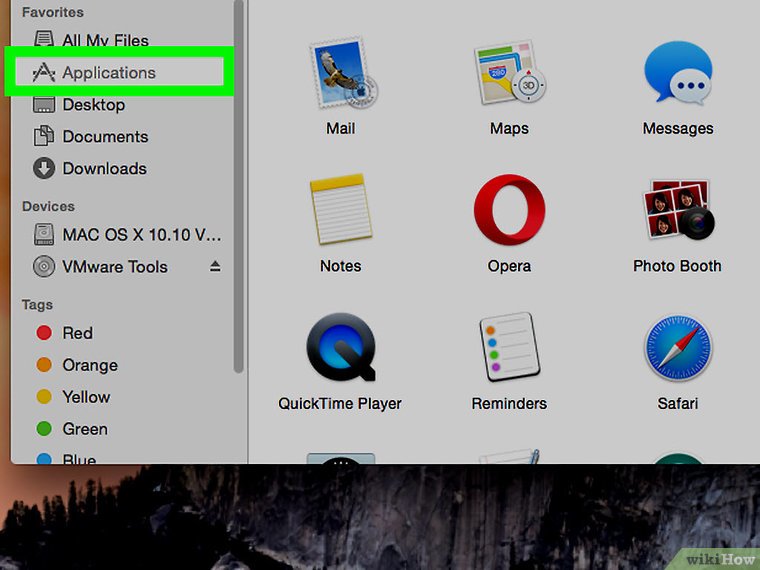Image resolution: width=760 pixels, height=570 pixels.
Task: Open the Downloads sidebar folder
Action: 104,169
